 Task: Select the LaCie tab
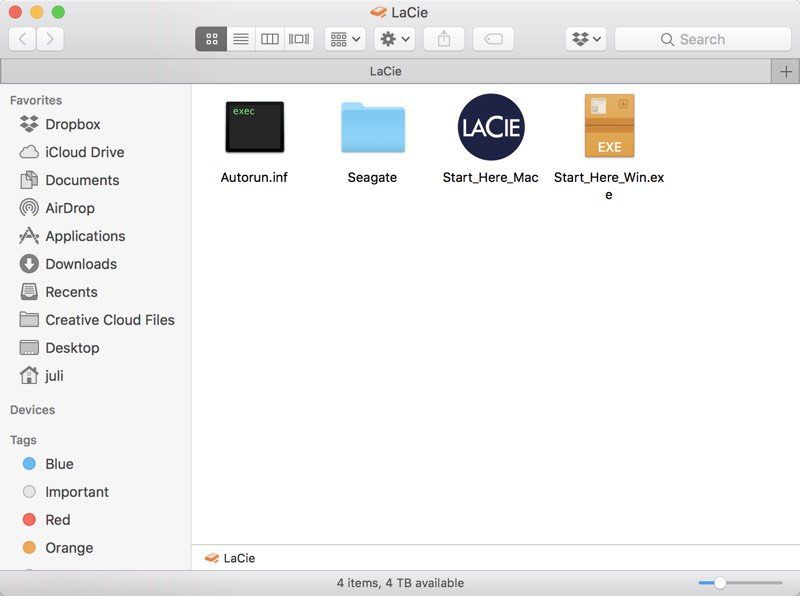[x=386, y=71]
